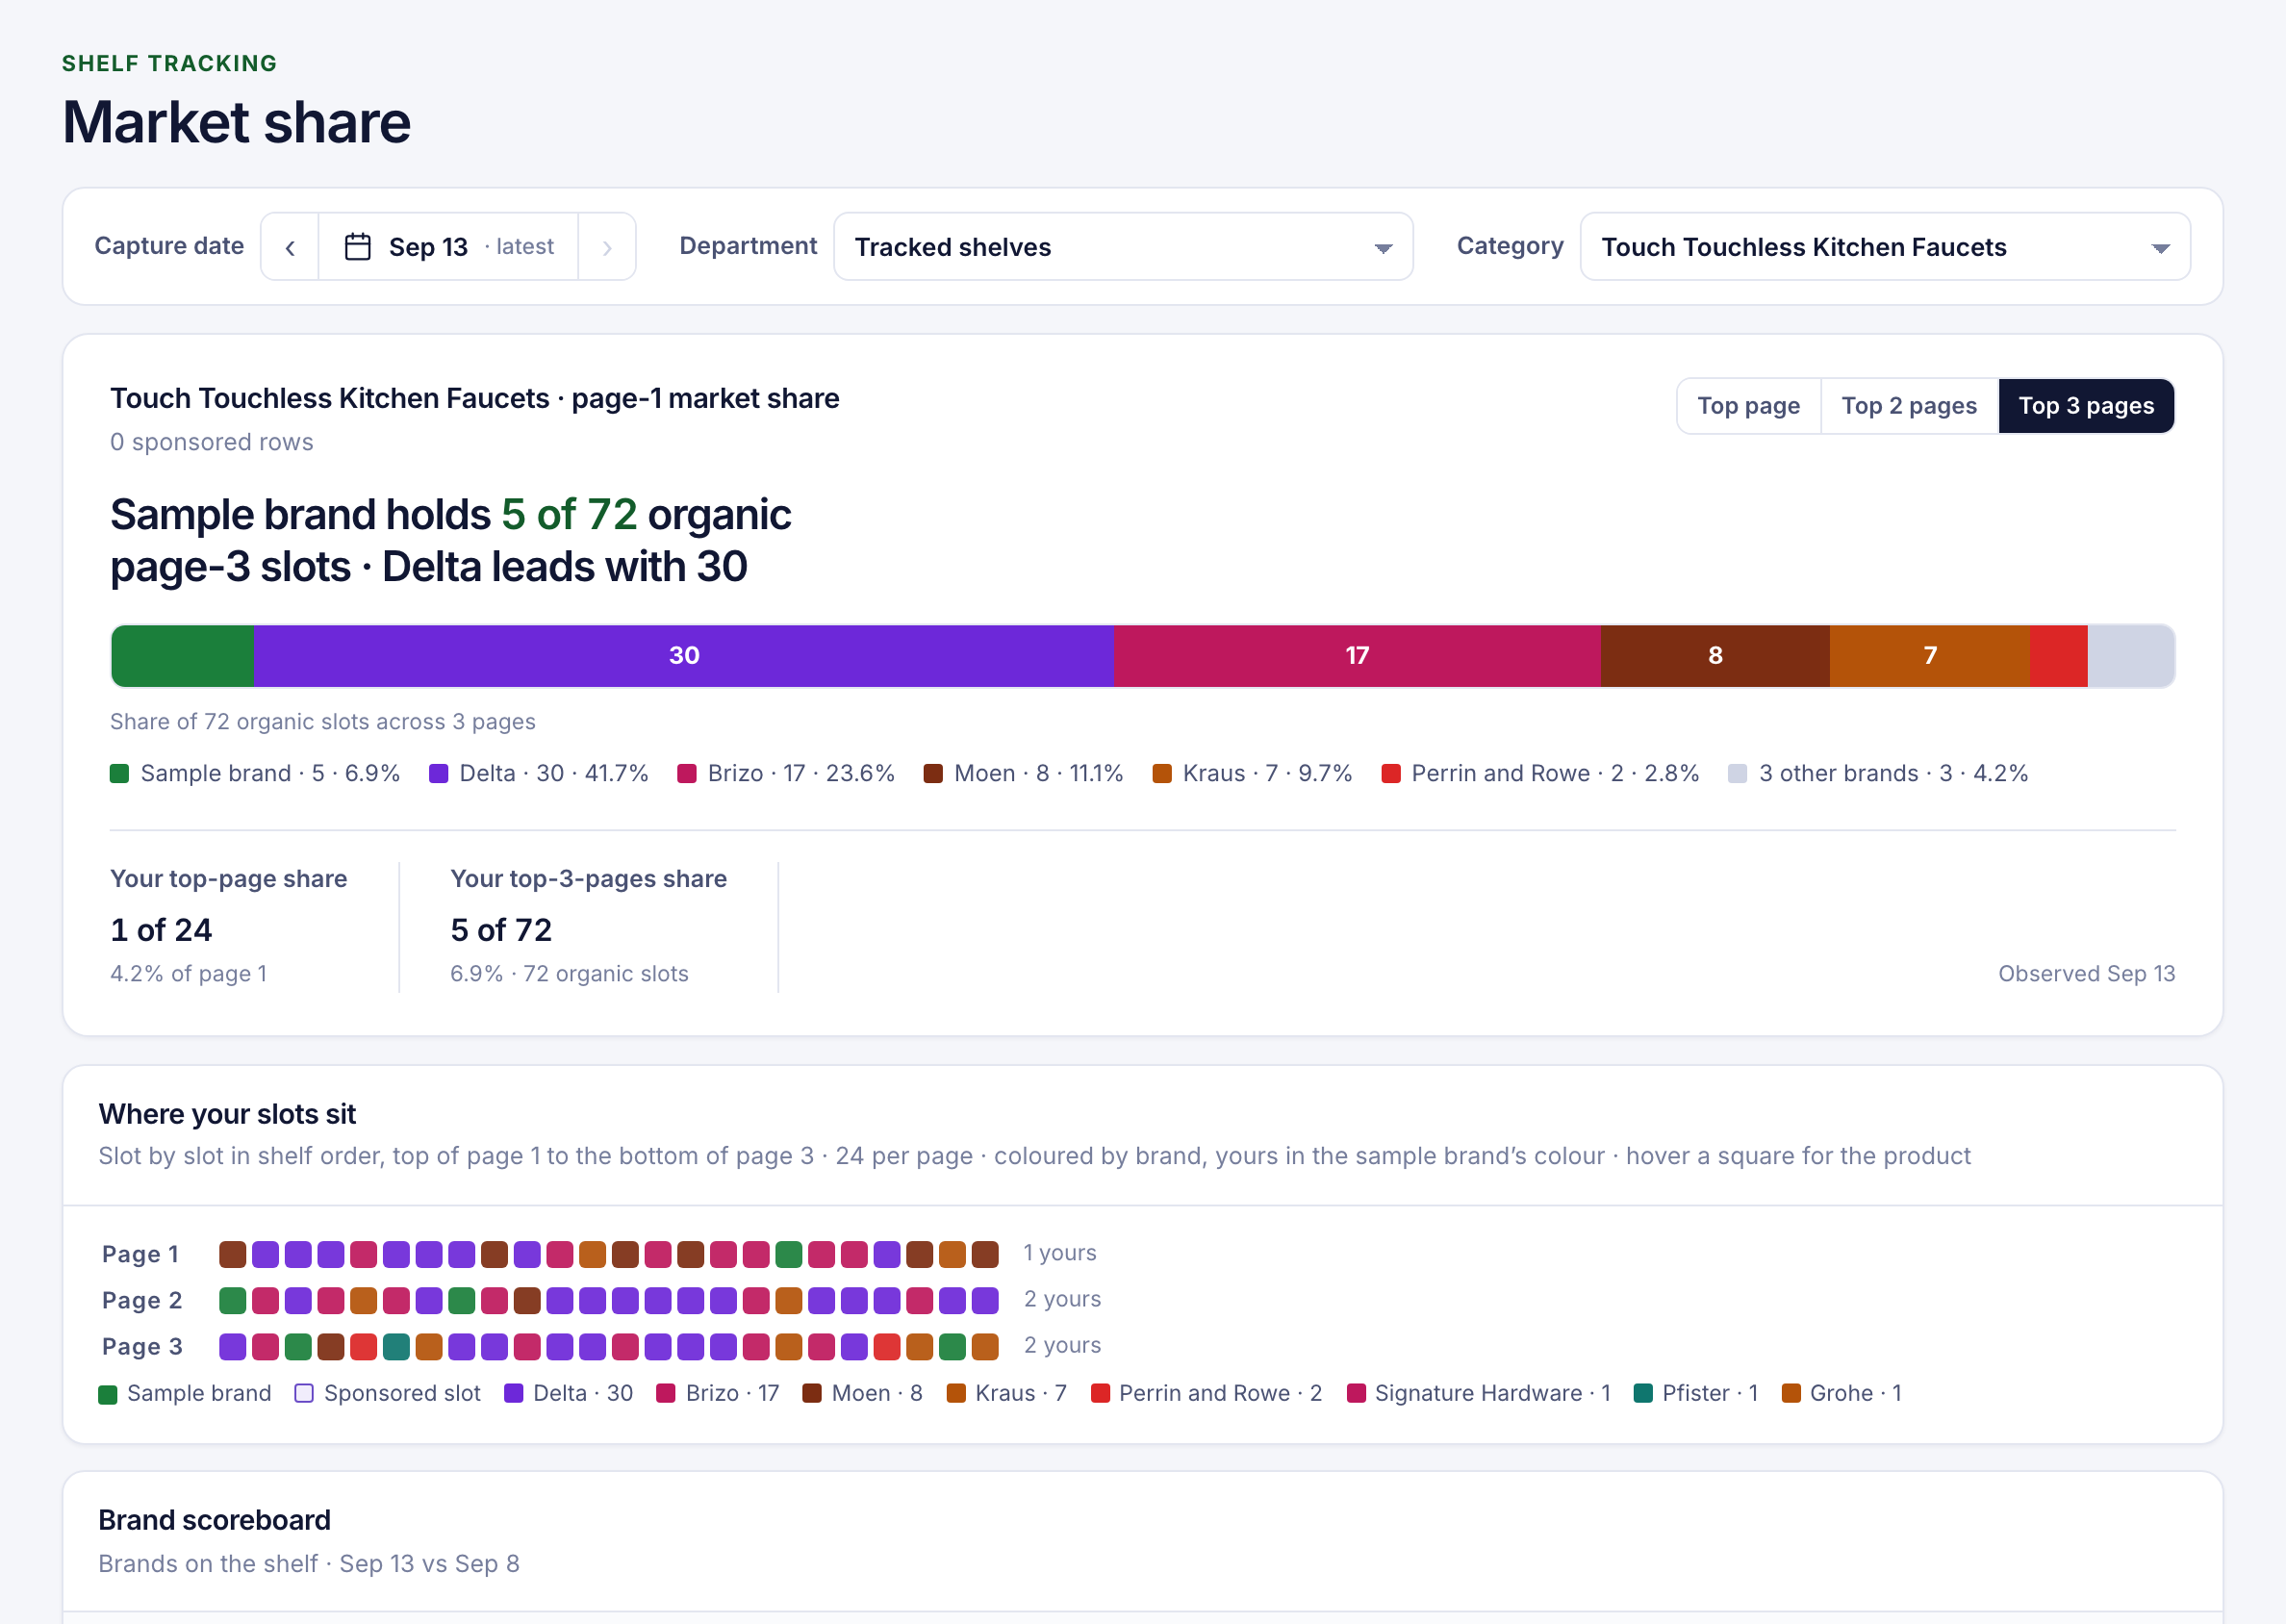The width and height of the screenshot is (2286, 1624).
Task: Click the Delta segment labeled 30
Action: 684,656
